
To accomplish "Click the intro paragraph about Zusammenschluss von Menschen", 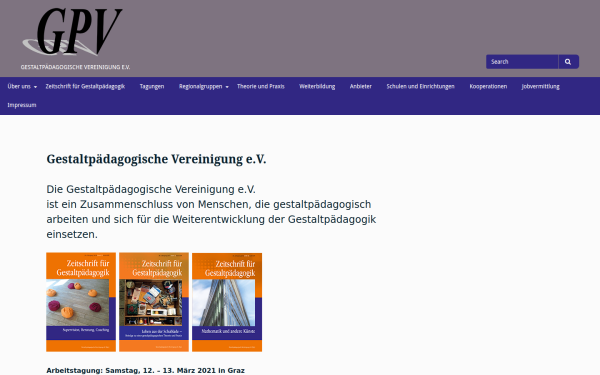I will tap(211, 212).
